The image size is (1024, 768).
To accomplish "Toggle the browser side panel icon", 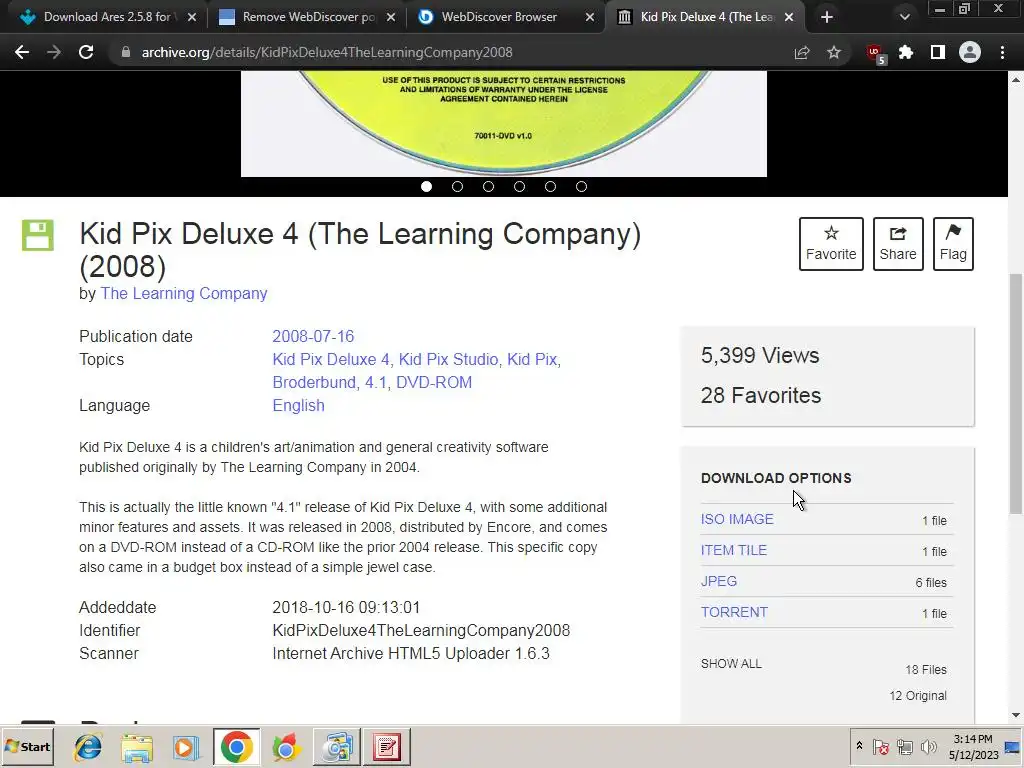I will click(x=937, y=52).
